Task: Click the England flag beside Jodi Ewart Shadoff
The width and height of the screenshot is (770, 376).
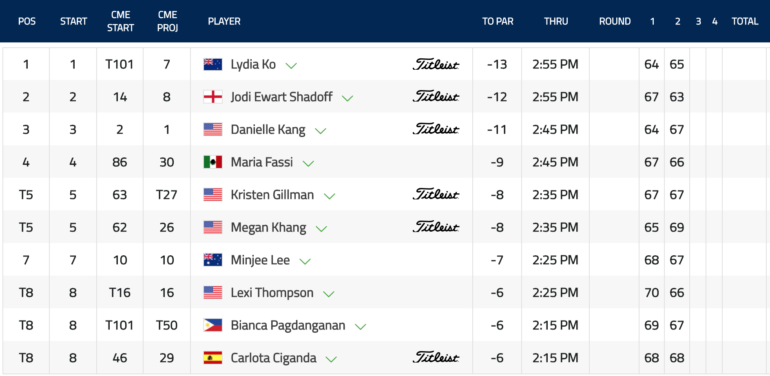Action: [x=213, y=97]
